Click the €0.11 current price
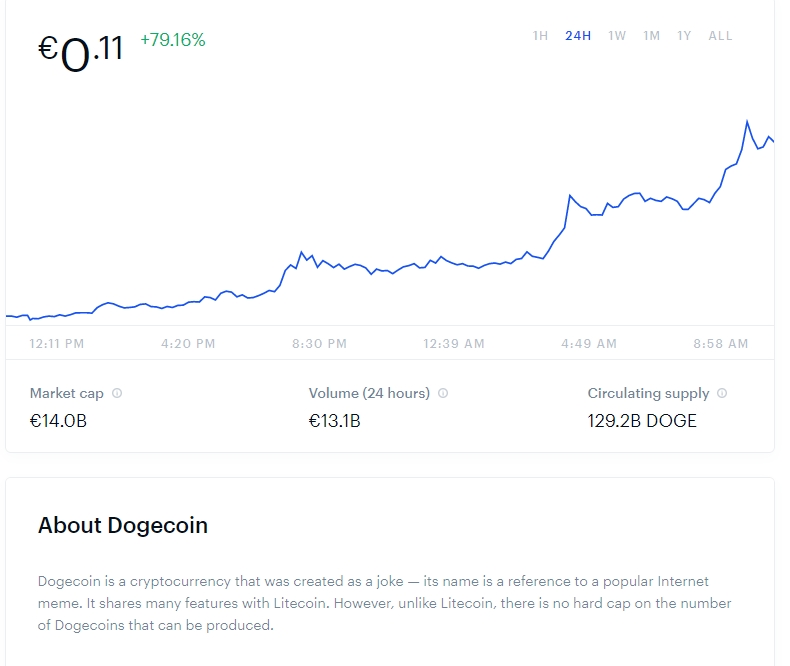The image size is (790, 666). point(81,50)
